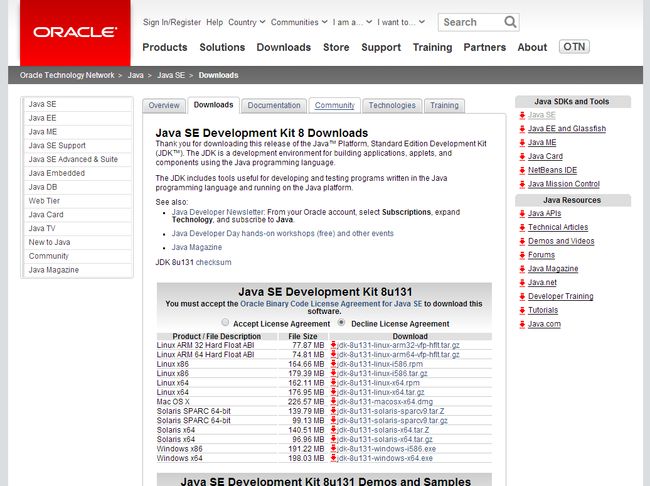650x486 pixels.
Task: Click the Oracle logo
Action: (x=75, y=32)
